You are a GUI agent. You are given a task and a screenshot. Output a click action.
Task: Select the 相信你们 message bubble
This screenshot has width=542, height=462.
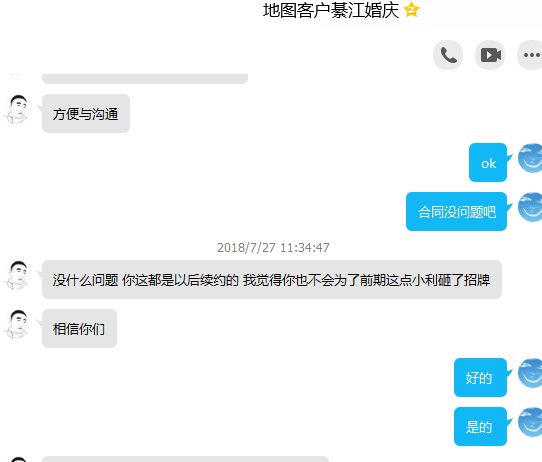80,329
